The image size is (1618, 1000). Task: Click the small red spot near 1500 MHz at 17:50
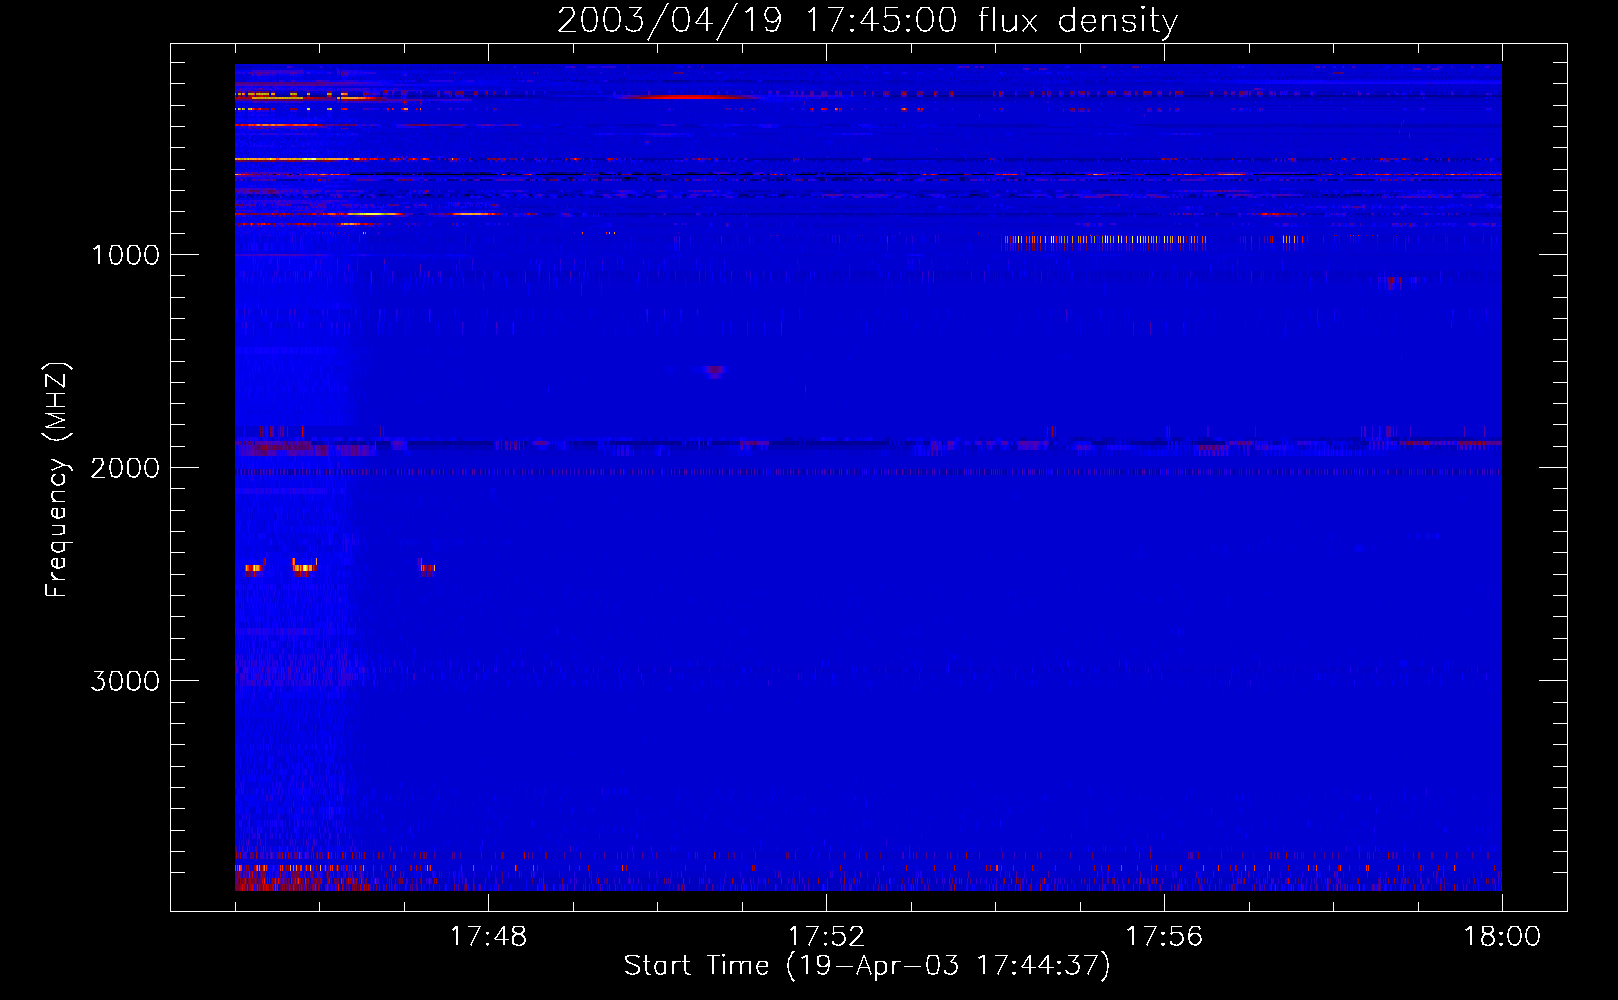pyautogui.click(x=714, y=371)
